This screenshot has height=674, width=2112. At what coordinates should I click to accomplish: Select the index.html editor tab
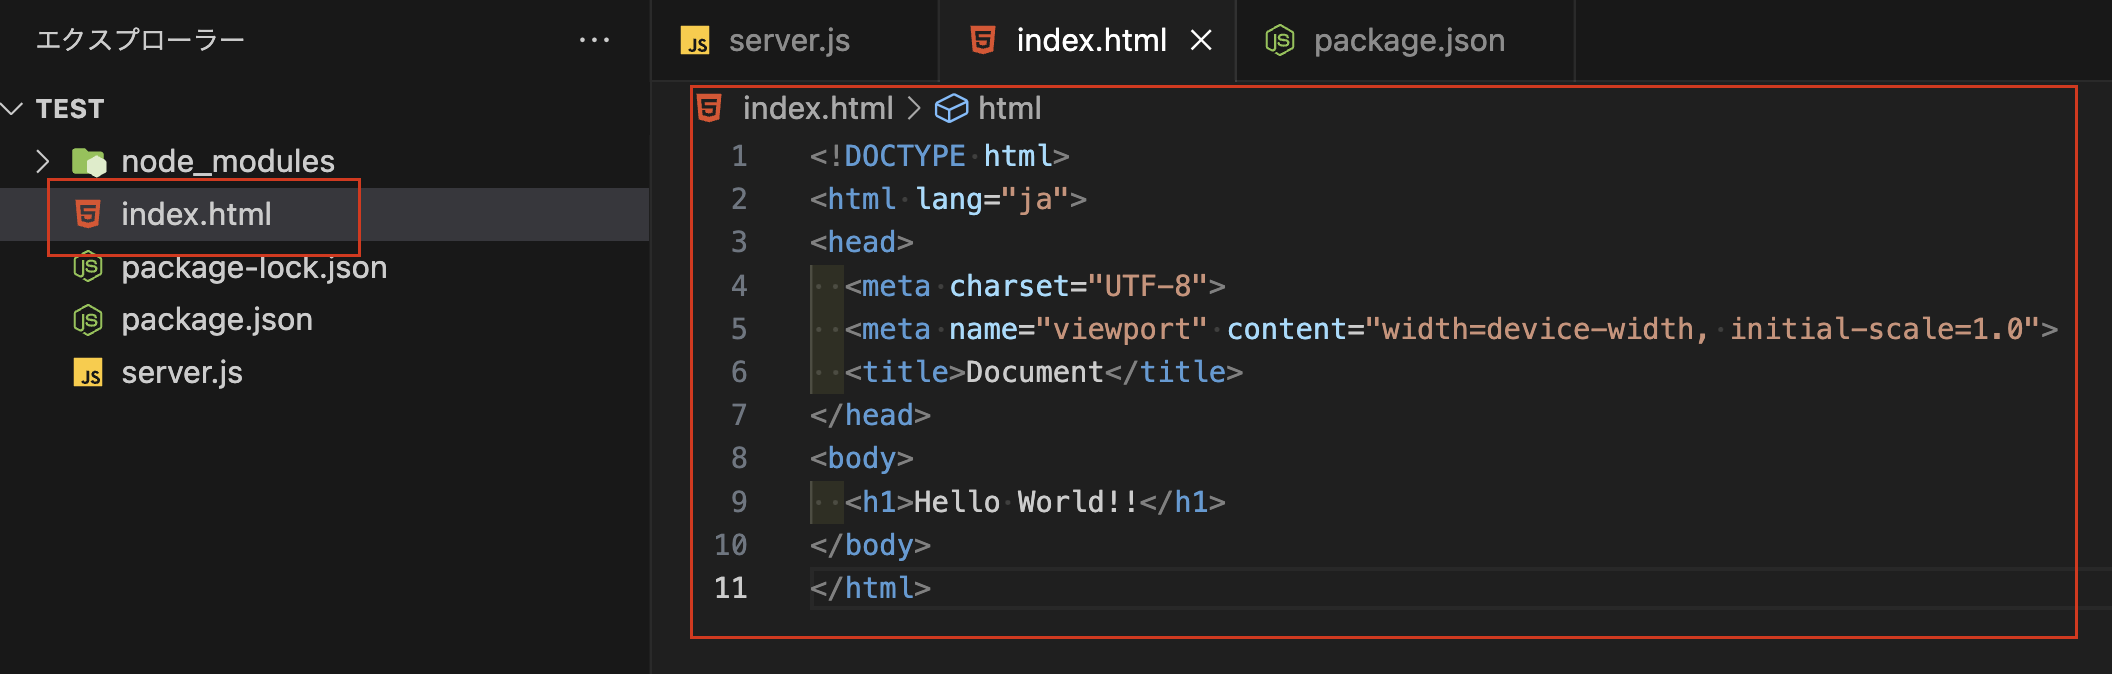(x=1088, y=40)
